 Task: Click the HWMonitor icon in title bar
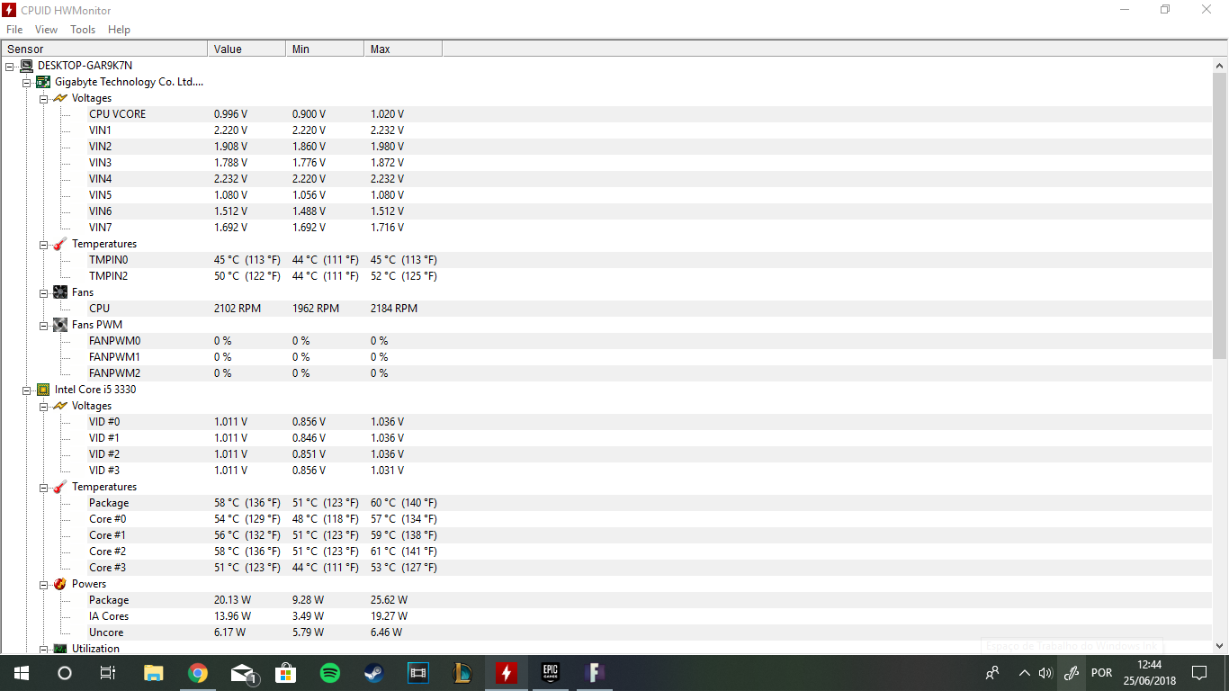point(10,10)
